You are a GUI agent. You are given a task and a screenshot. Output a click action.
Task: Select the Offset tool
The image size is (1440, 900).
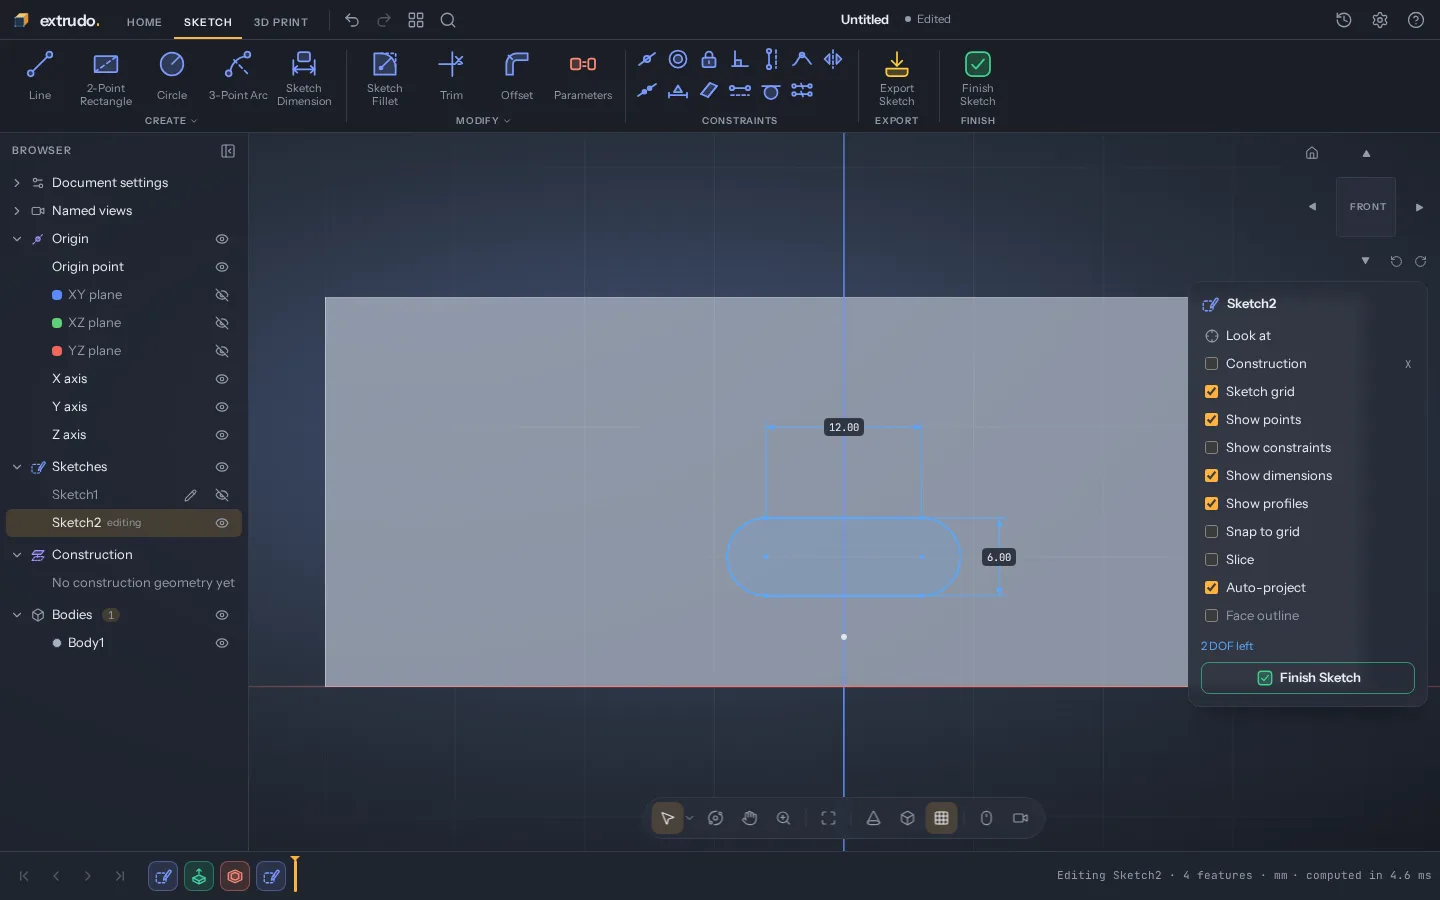pyautogui.click(x=517, y=76)
